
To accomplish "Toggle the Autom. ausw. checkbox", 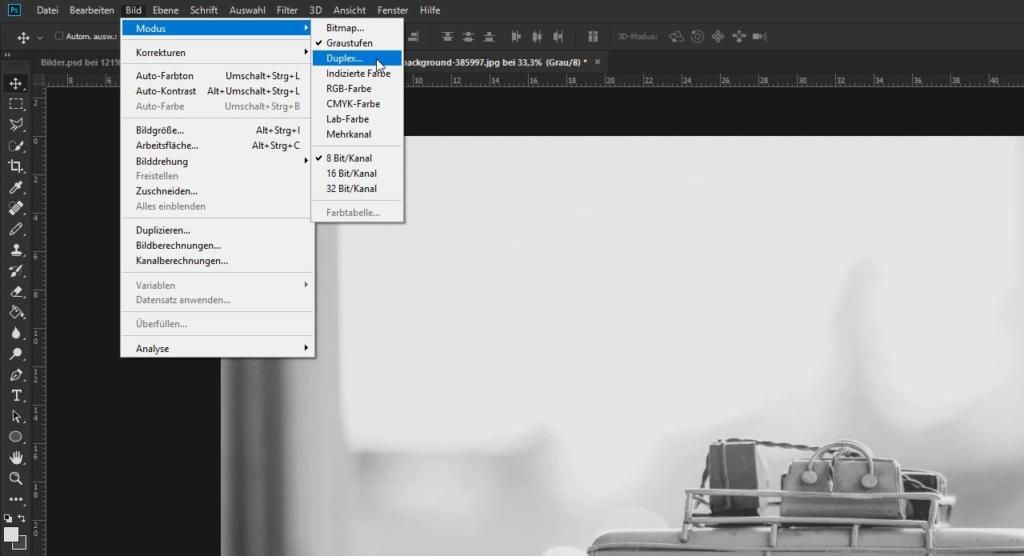I will coord(59,36).
